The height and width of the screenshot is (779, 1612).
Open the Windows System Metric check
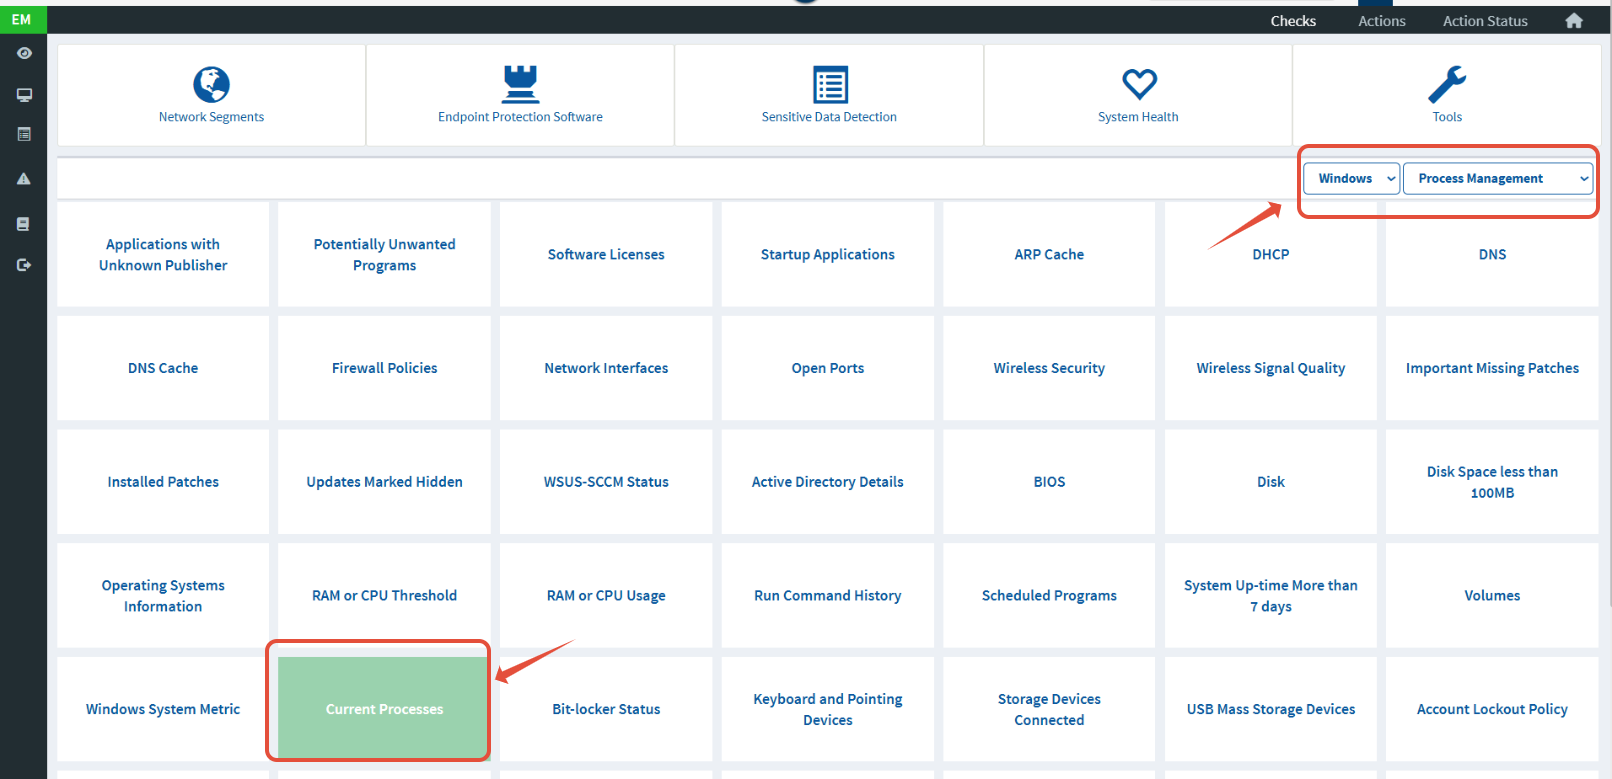click(163, 709)
